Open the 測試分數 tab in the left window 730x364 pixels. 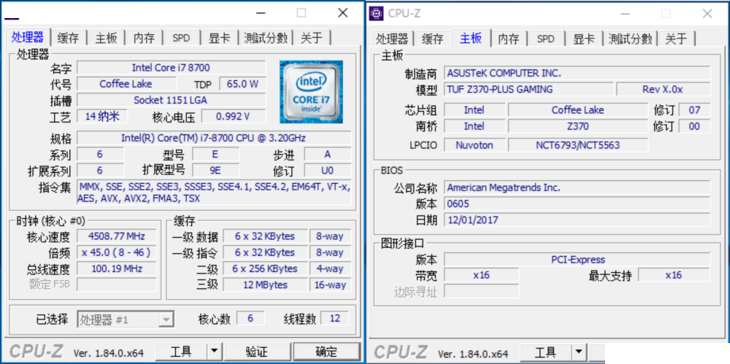266,38
